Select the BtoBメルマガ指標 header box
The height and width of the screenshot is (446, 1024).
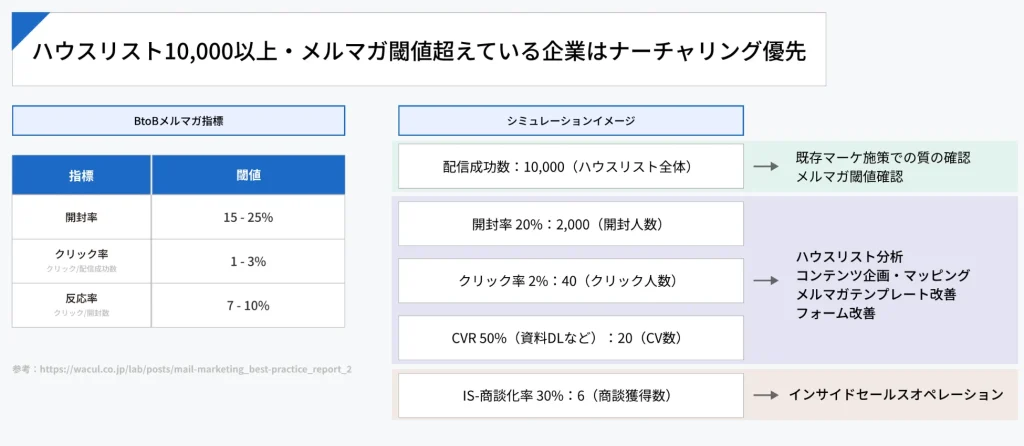coord(178,121)
